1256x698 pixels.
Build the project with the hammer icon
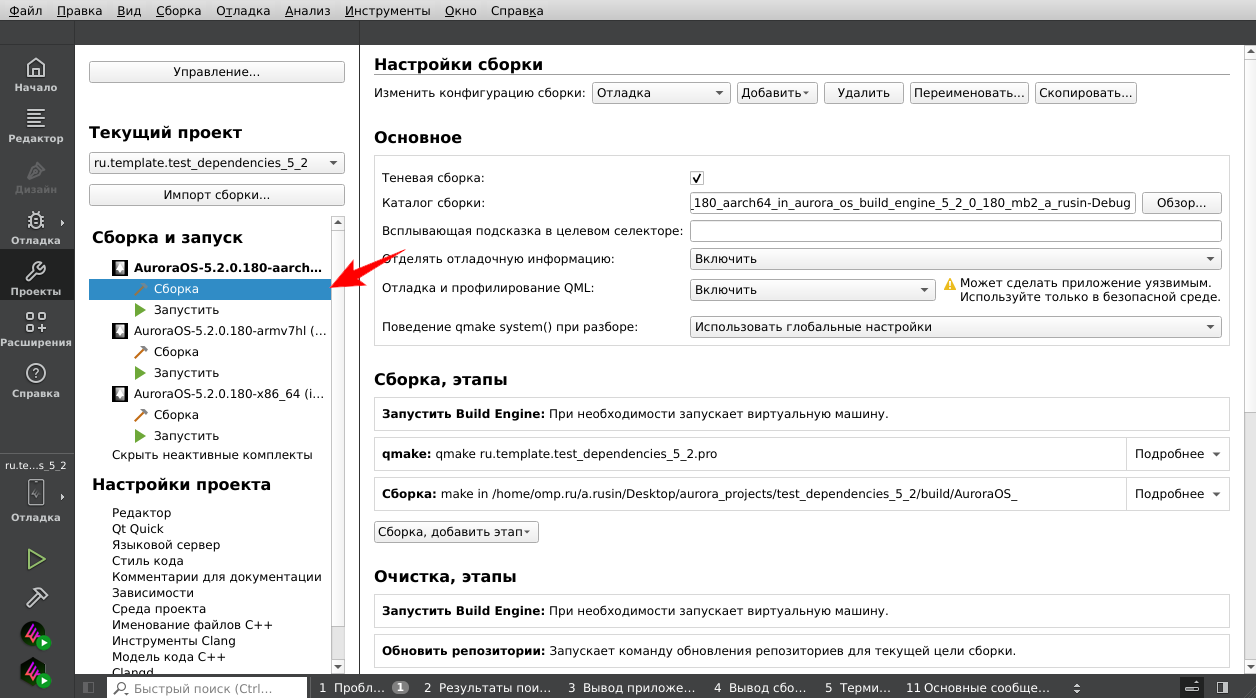(36, 597)
